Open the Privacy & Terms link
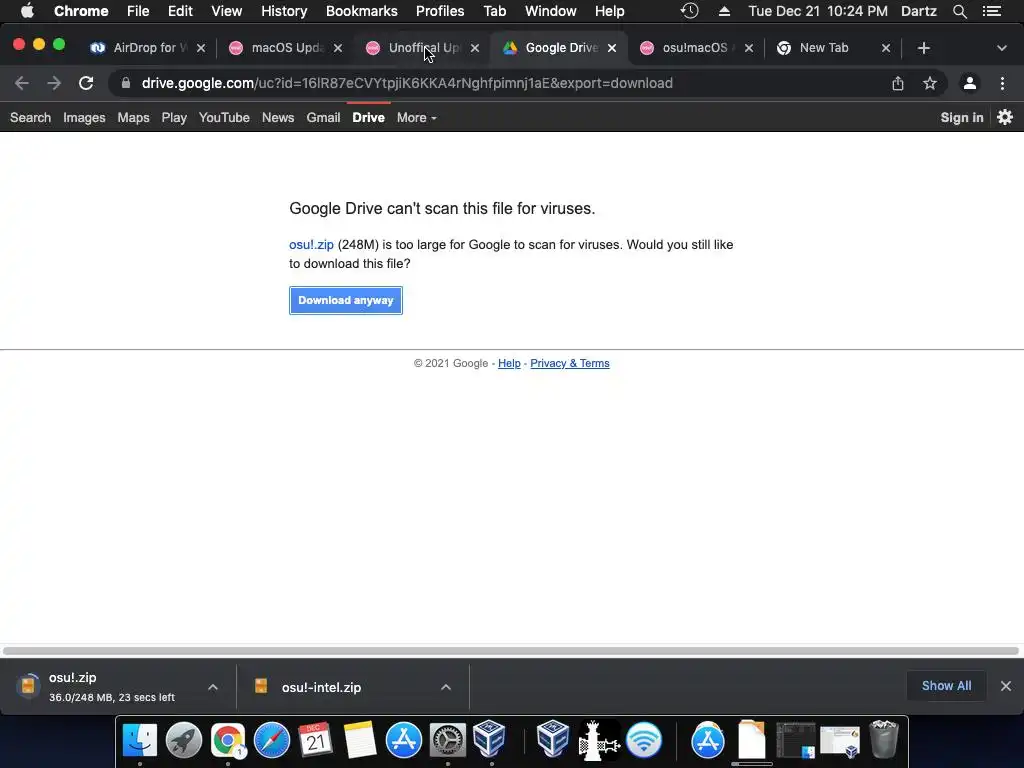 569,363
